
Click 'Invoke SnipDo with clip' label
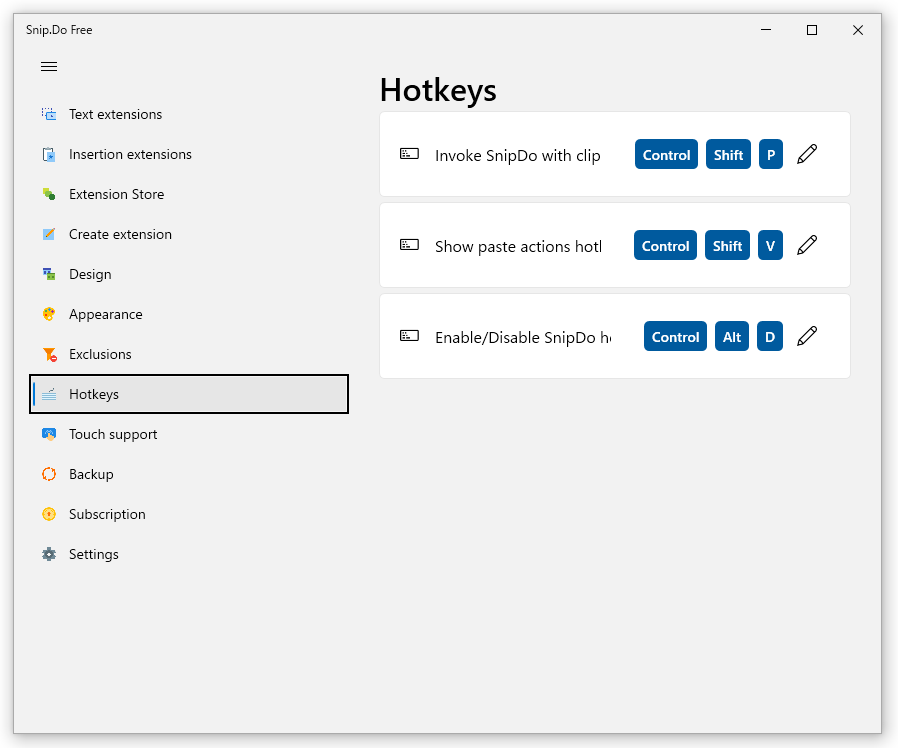[518, 155]
